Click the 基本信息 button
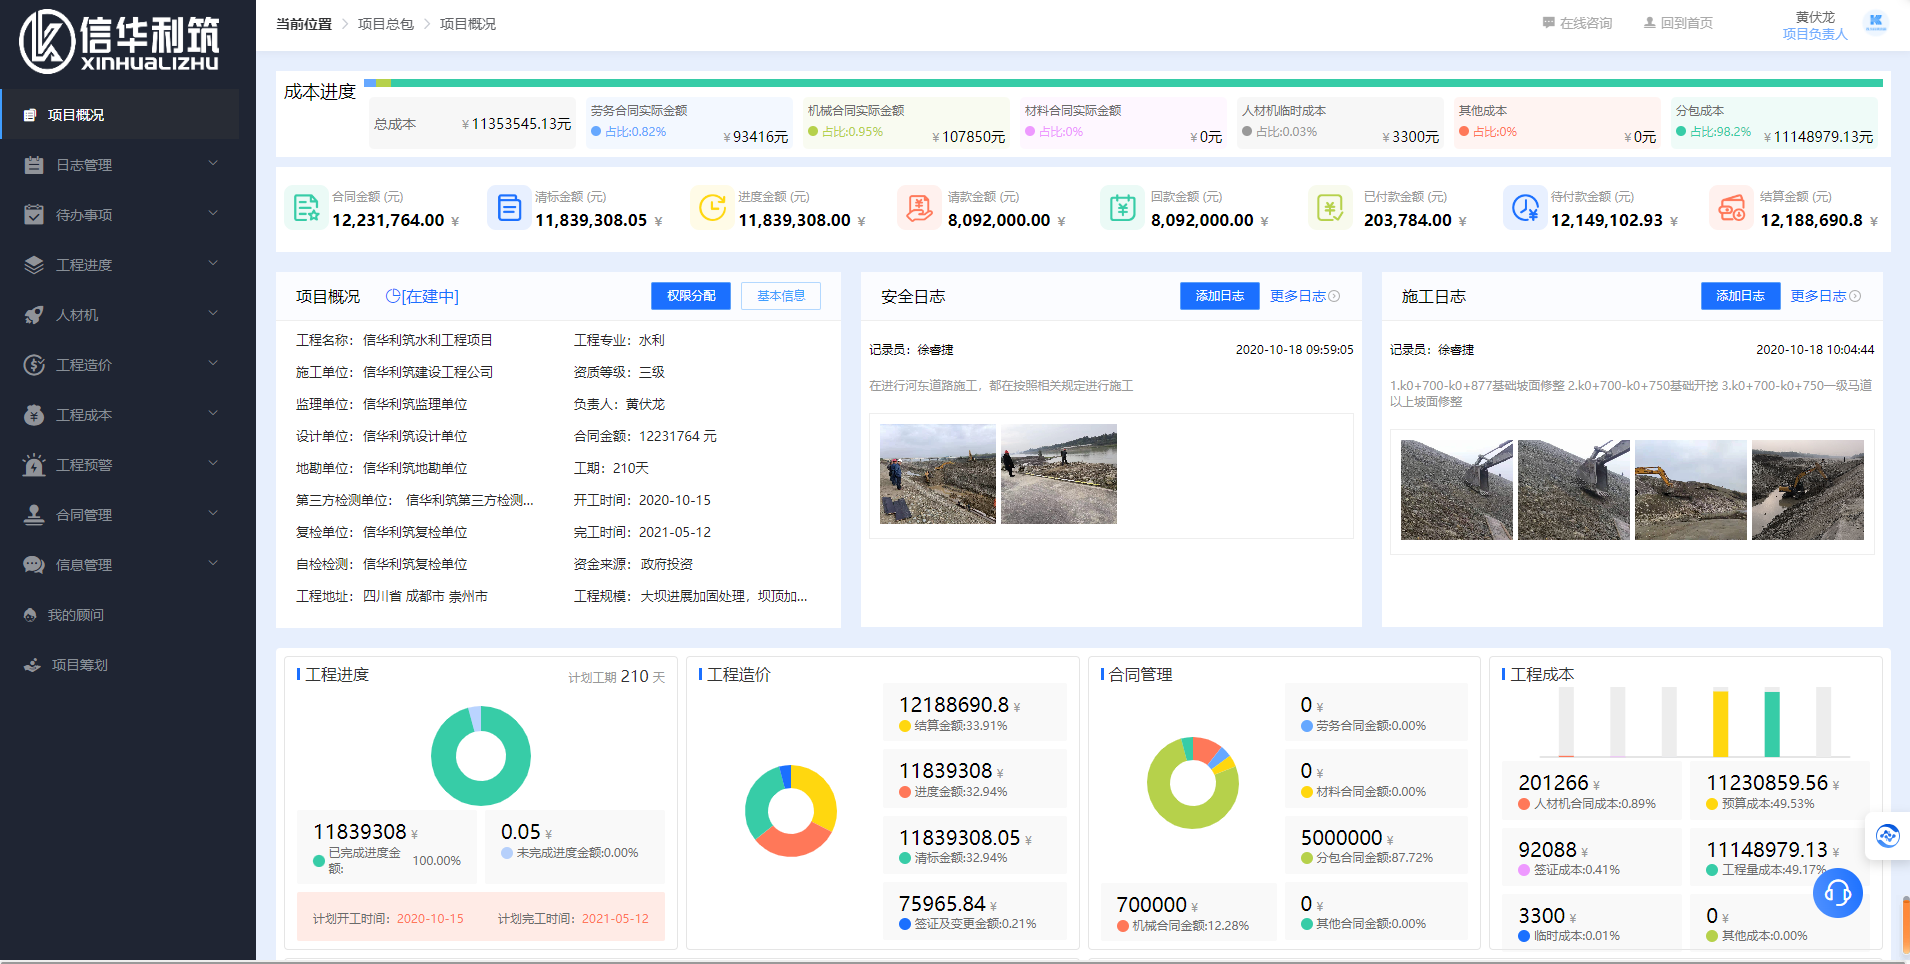1910x964 pixels. (x=781, y=296)
